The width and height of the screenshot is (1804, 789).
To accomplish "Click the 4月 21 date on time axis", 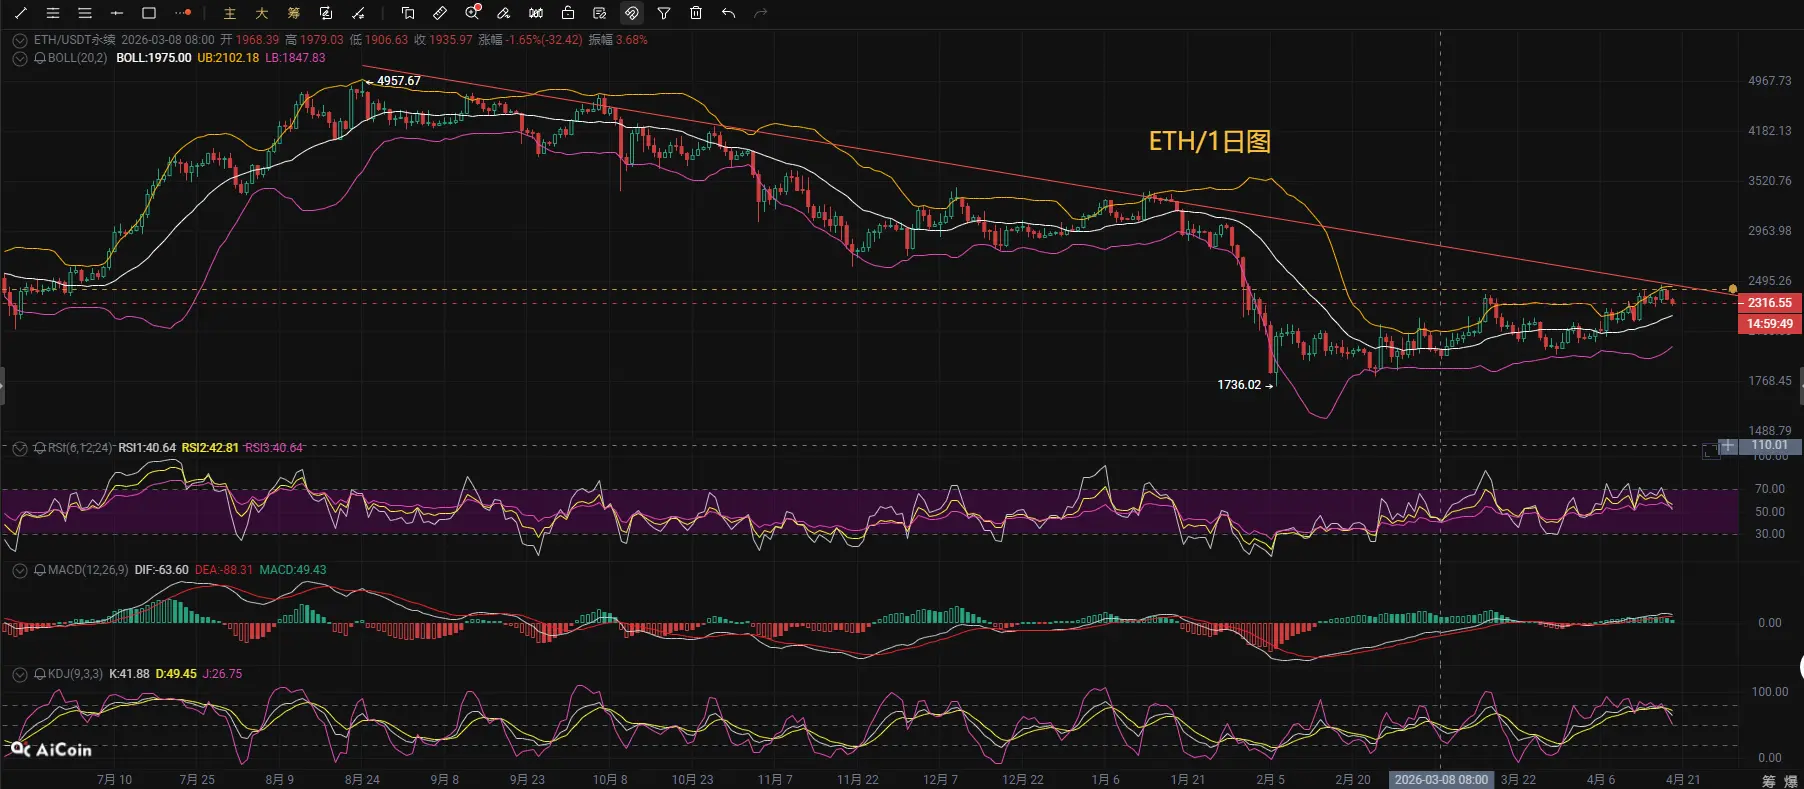I will tap(1683, 780).
